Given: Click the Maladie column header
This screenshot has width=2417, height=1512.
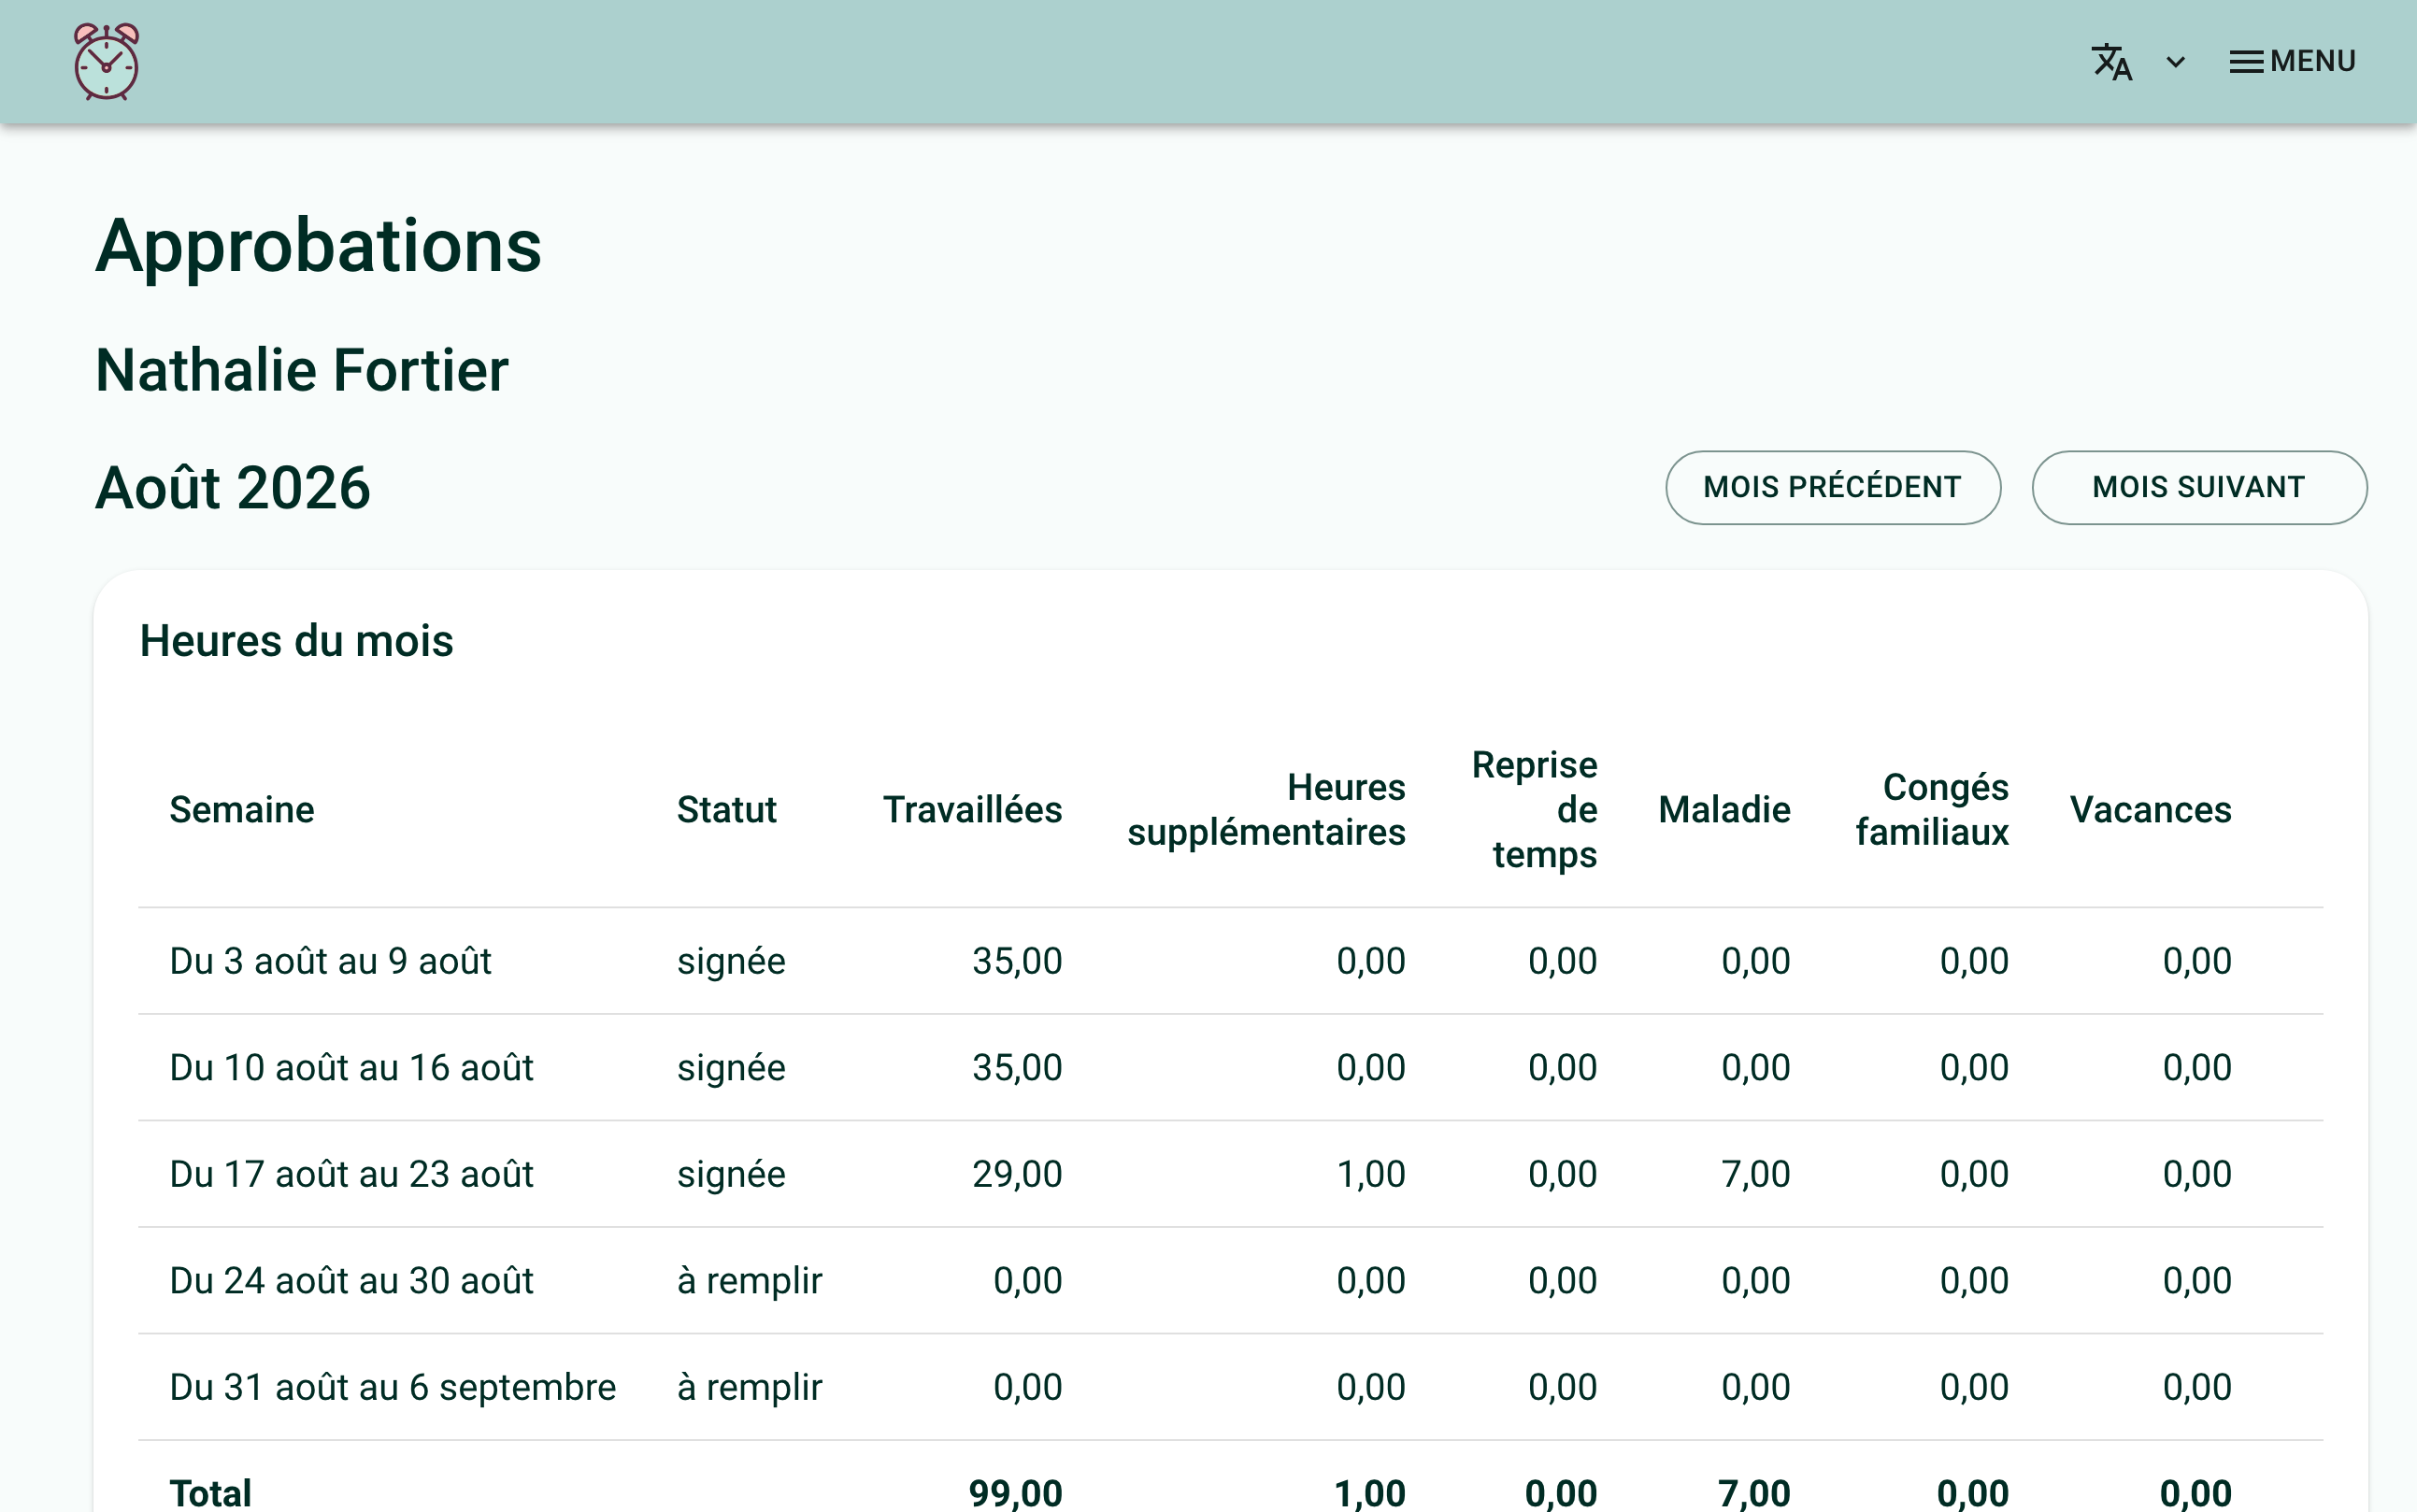Looking at the screenshot, I should [x=1724, y=809].
